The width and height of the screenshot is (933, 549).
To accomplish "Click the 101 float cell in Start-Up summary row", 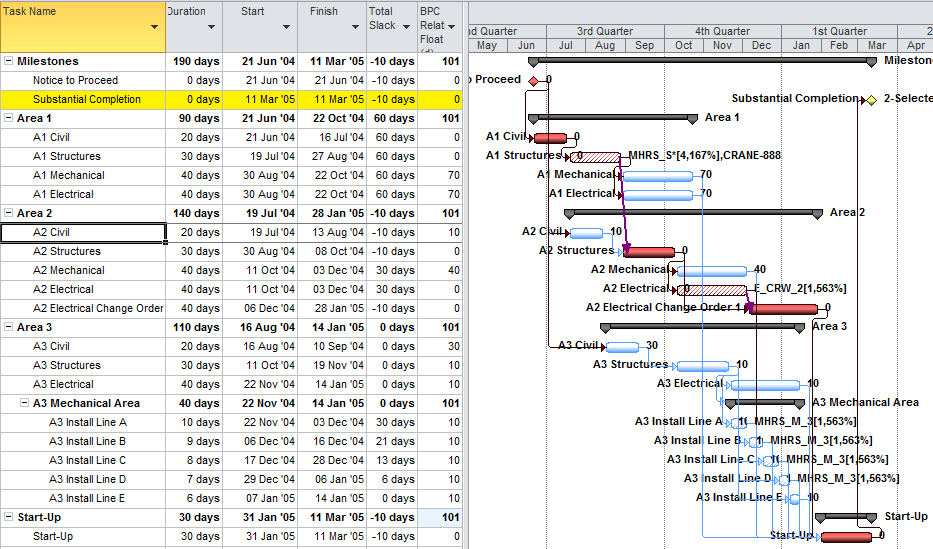I will tap(440, 518).
